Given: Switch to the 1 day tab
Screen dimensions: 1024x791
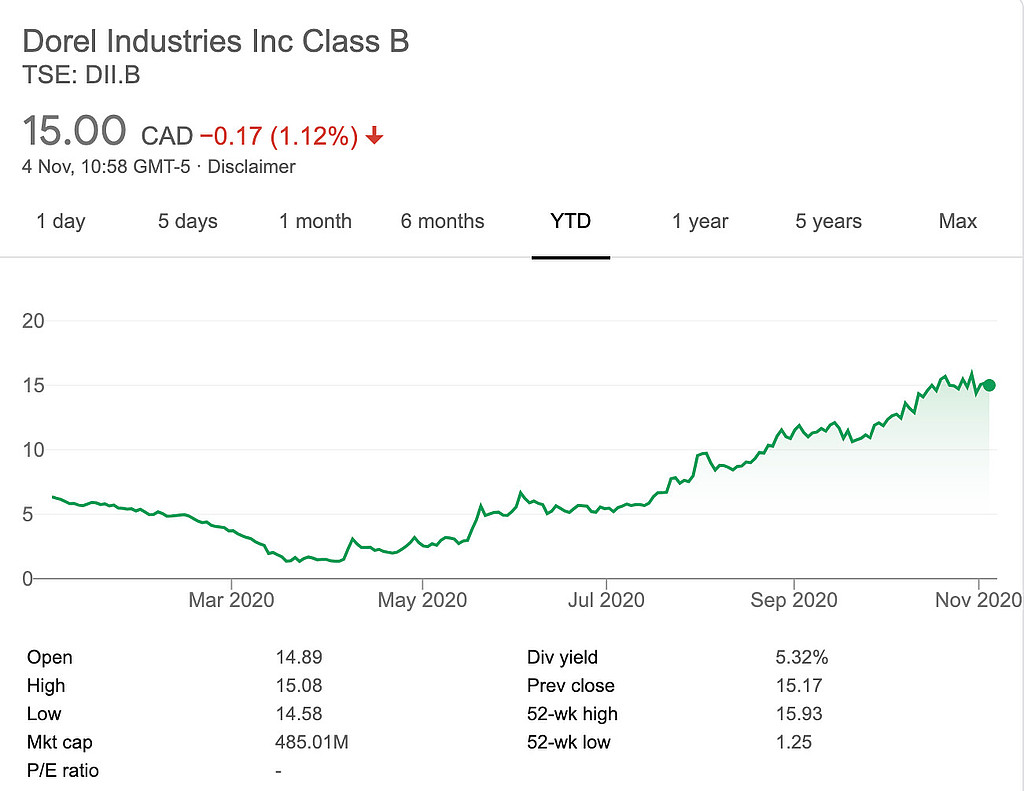Looking at the screenshot, I should (x=61, y=221).
